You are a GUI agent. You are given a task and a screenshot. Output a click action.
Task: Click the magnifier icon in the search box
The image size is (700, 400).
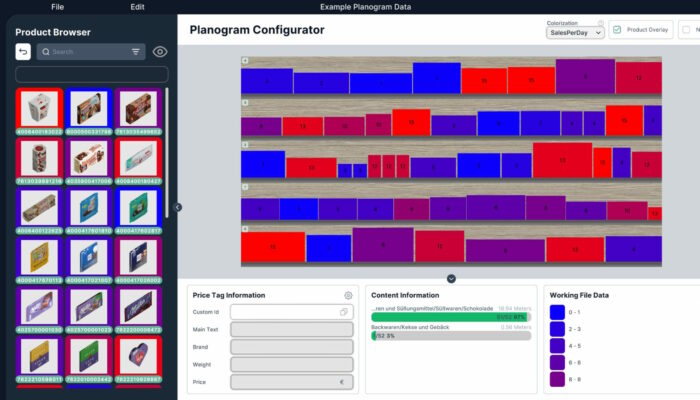click(46, 52)
